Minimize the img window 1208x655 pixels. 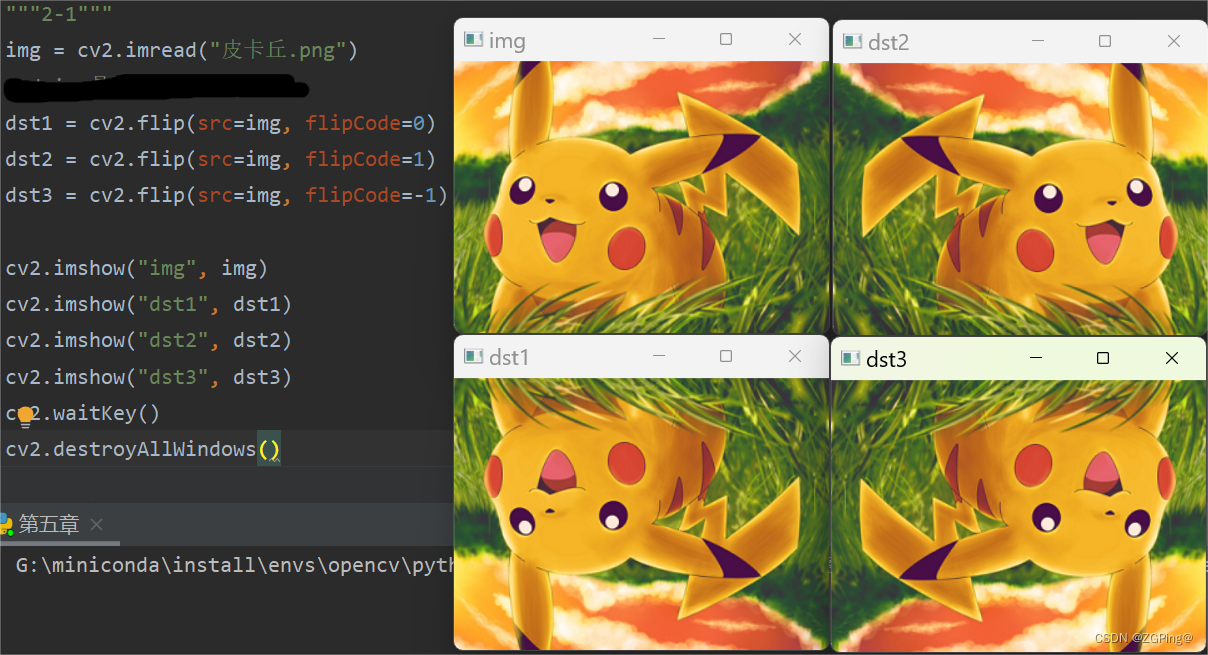point(659,39)
